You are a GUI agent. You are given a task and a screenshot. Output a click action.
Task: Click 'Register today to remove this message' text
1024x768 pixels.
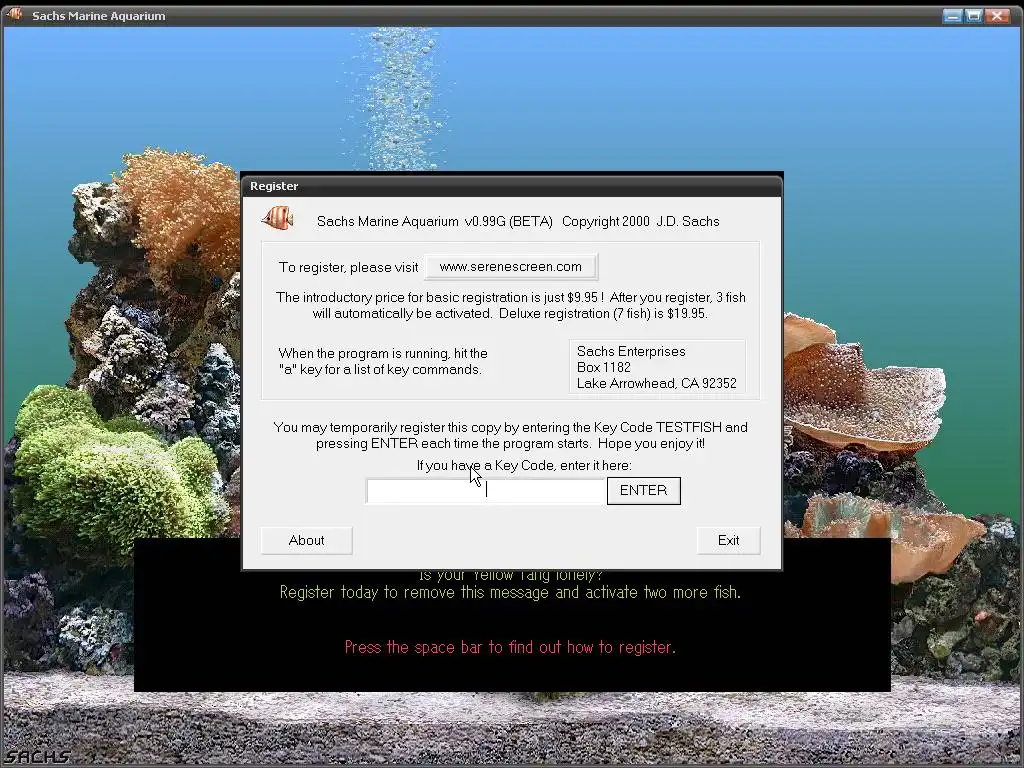click(x=510, y=592)
